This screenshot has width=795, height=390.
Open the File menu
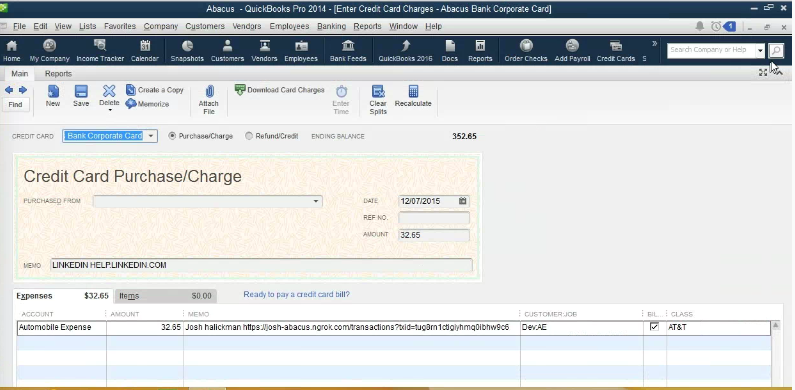pyautogui.click(x=19, y=26)
